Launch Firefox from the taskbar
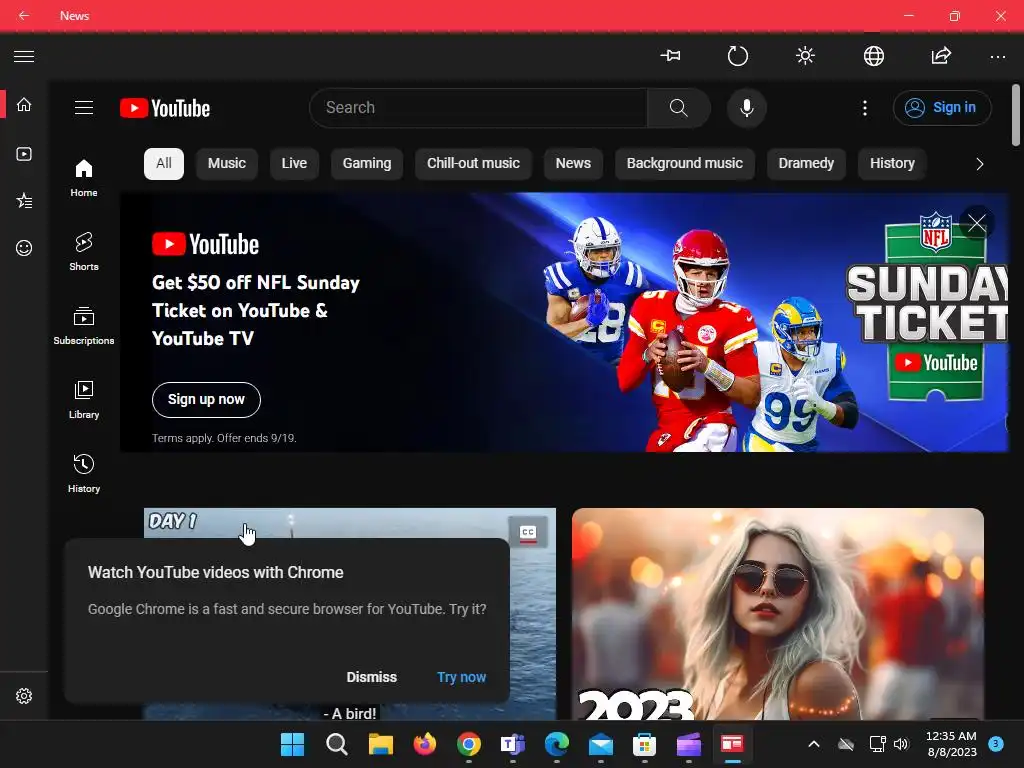This screenshot has height=768, width=1024. (x=424, y=744)
